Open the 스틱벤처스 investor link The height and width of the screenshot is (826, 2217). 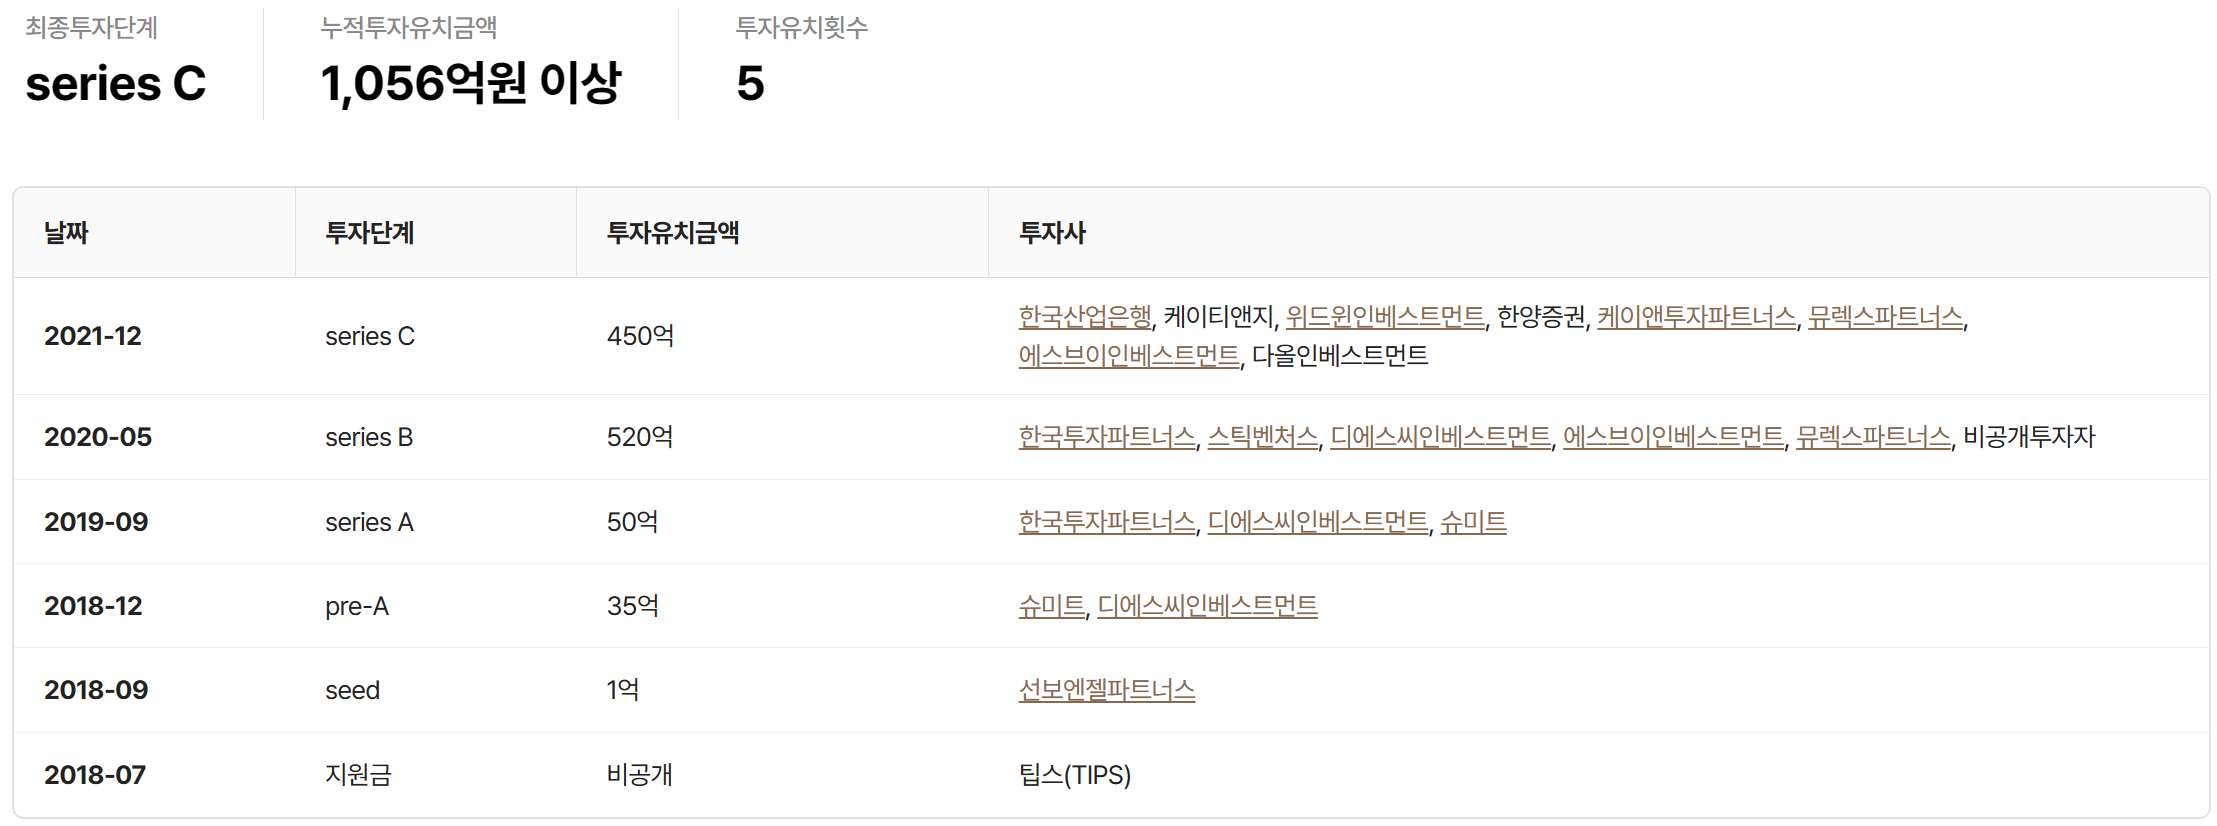pyautogui.click(x=1262, y=437)
